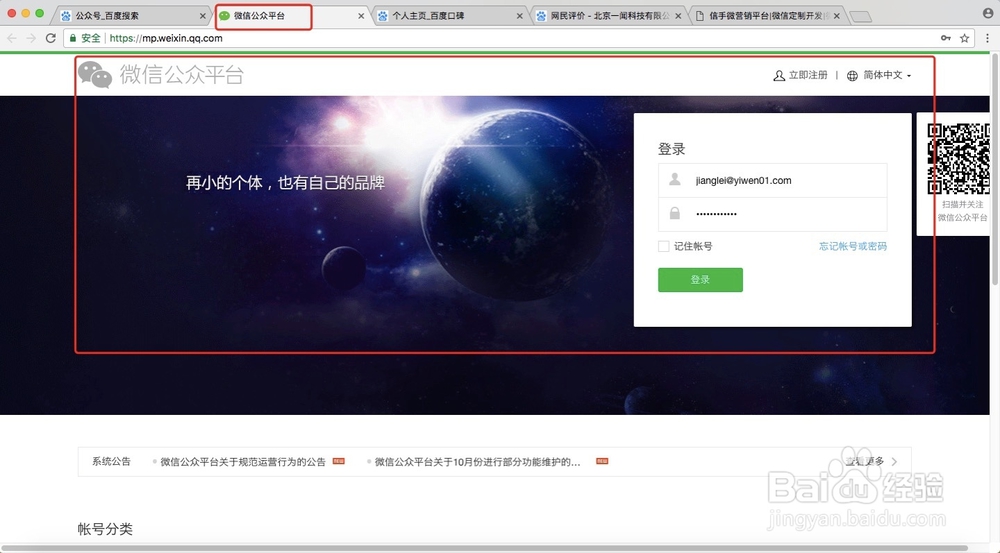Select the 微信公众平台 browser tab
Screen dimensions: 1000x553
290,16
